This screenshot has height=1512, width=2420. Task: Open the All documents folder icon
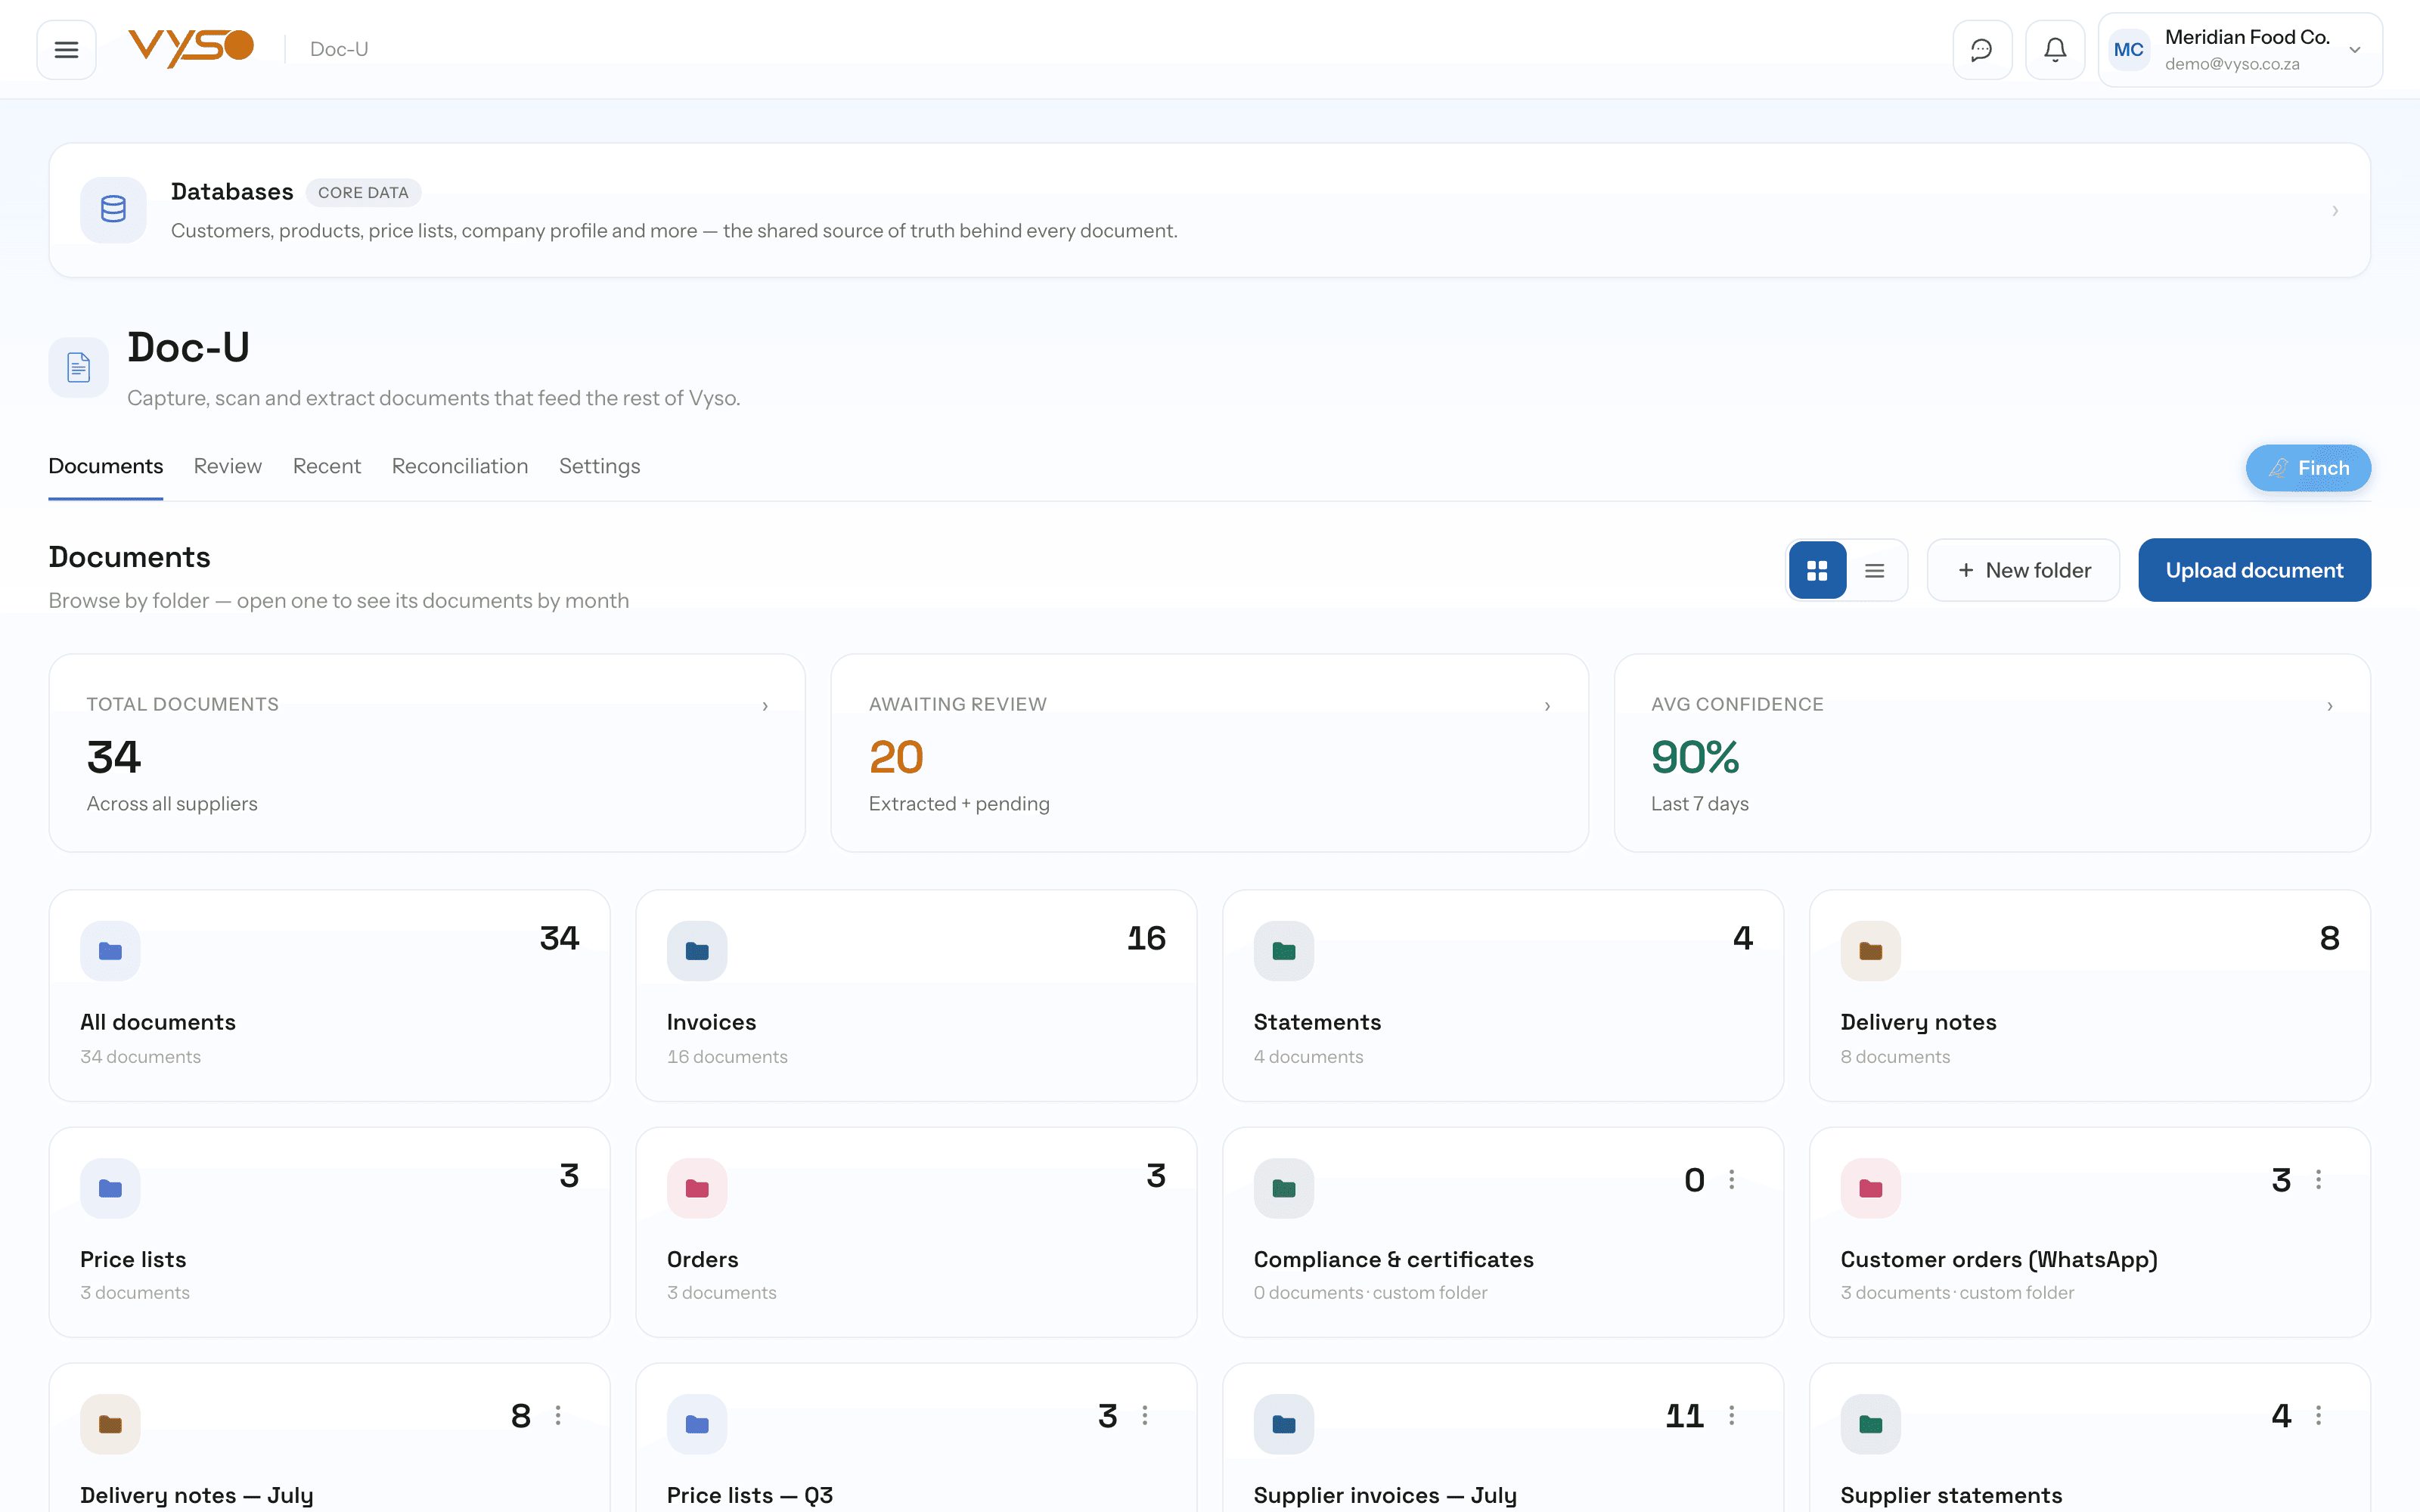110,951
